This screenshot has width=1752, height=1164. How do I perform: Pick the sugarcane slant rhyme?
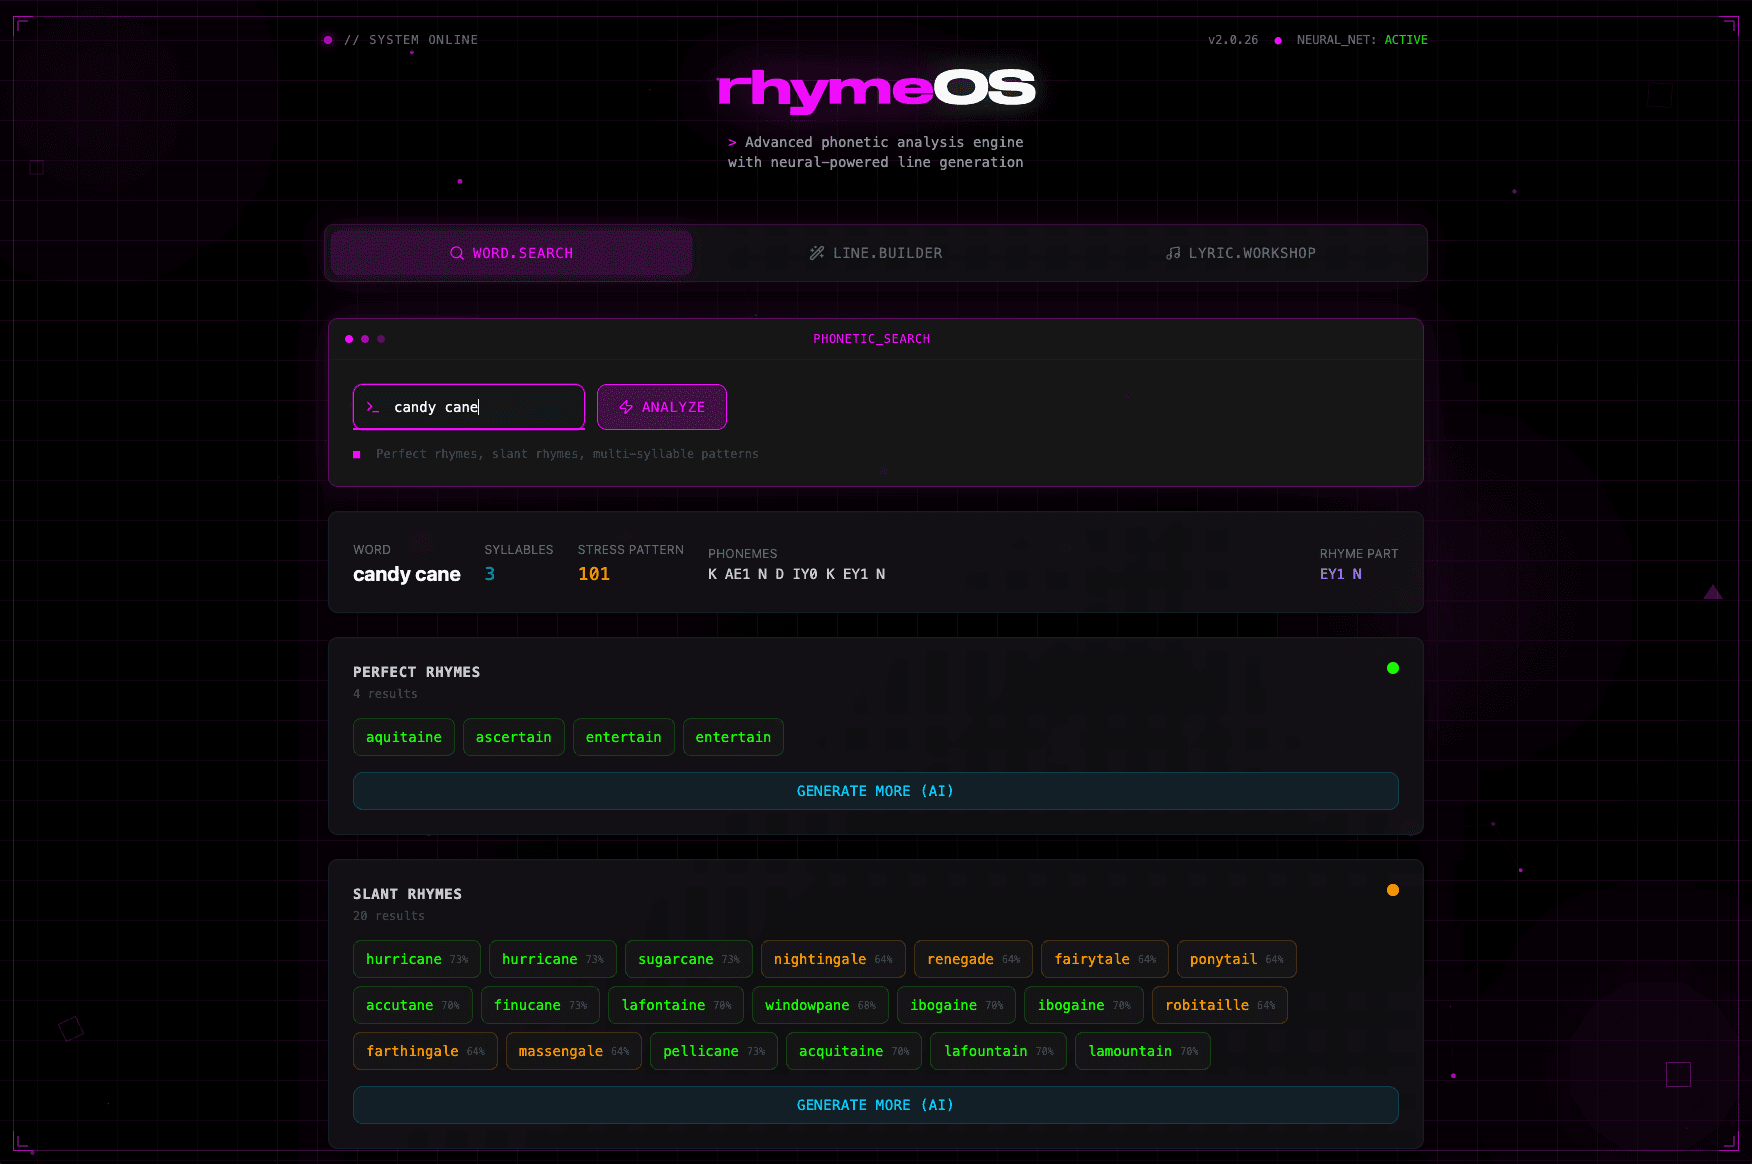pyautogui.click(x=689, y=959)
